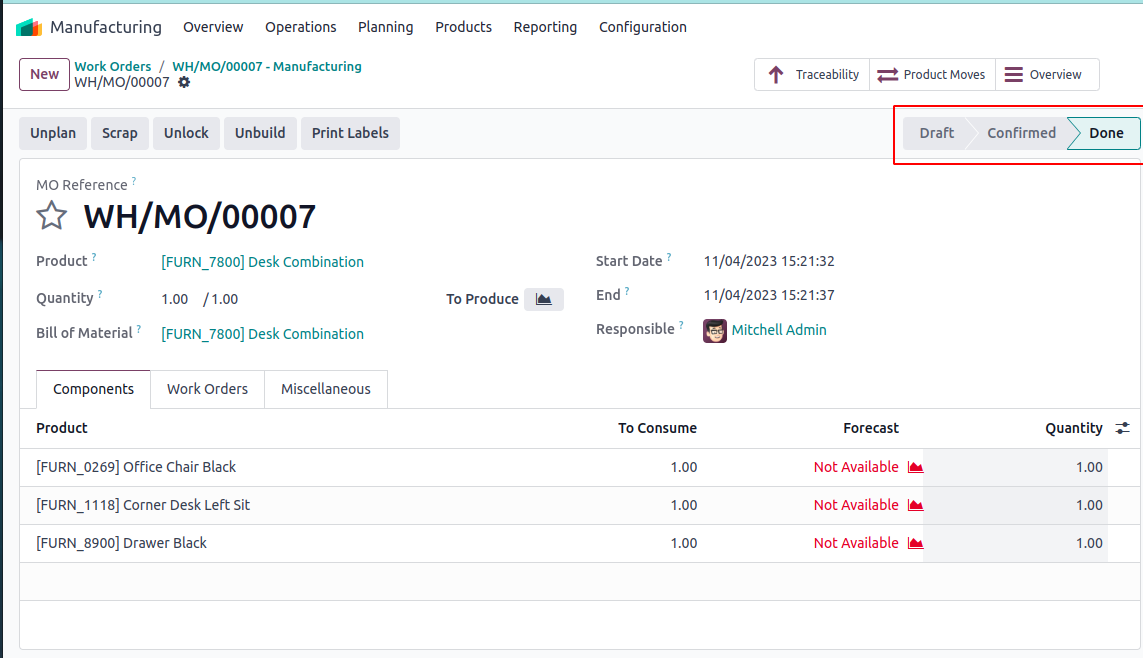Select the Confirmed status stage
Screen dimensions: 1143x658
[1021, 133]
